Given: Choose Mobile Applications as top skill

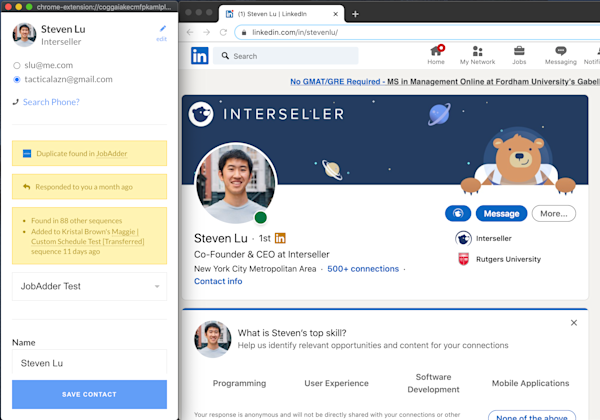Looking at the screenshot, I should click(x=530, y=383).
